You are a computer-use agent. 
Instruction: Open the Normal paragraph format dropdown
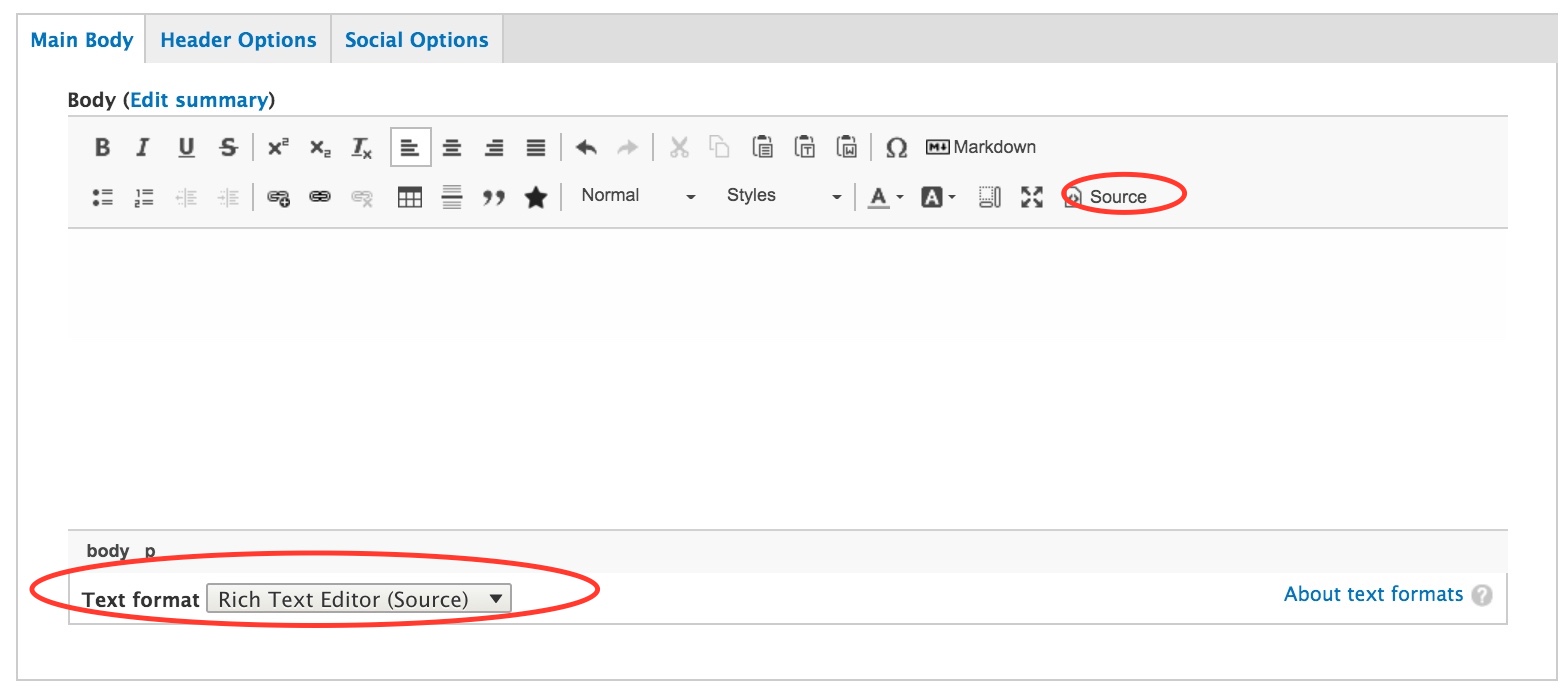click(x=638, y=196)
